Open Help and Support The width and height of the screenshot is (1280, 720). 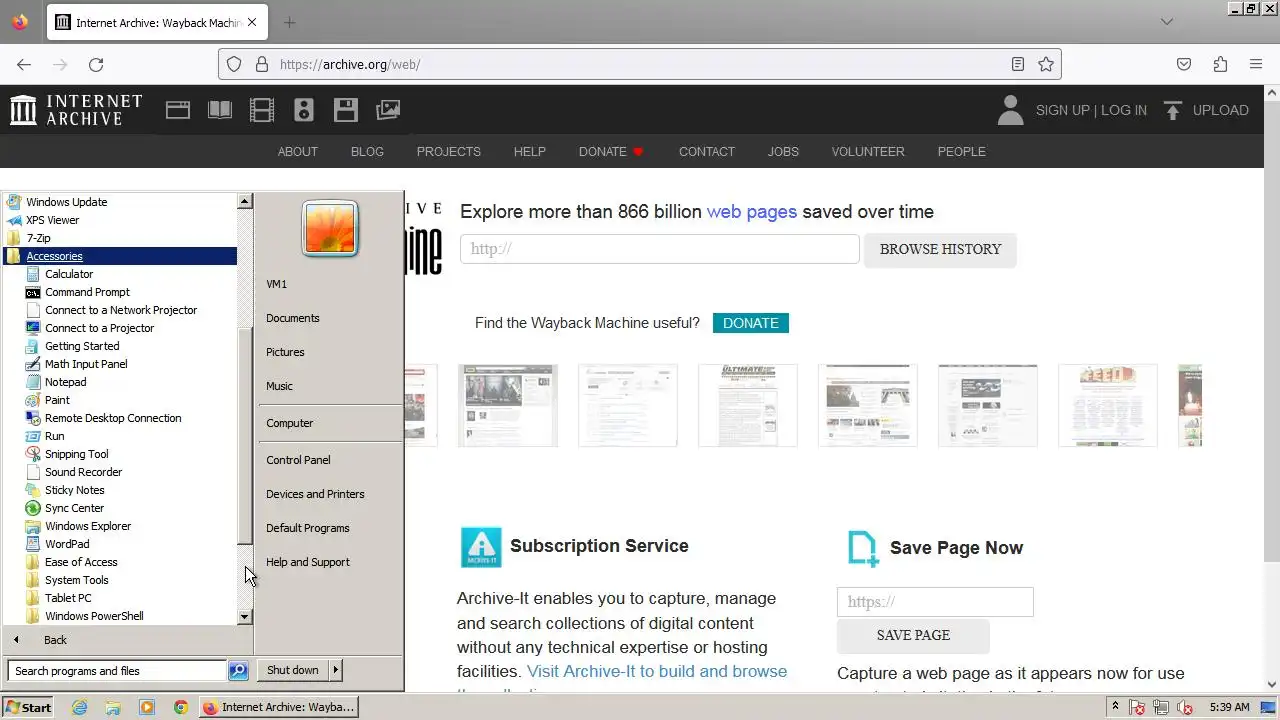[x=308, y=562]
